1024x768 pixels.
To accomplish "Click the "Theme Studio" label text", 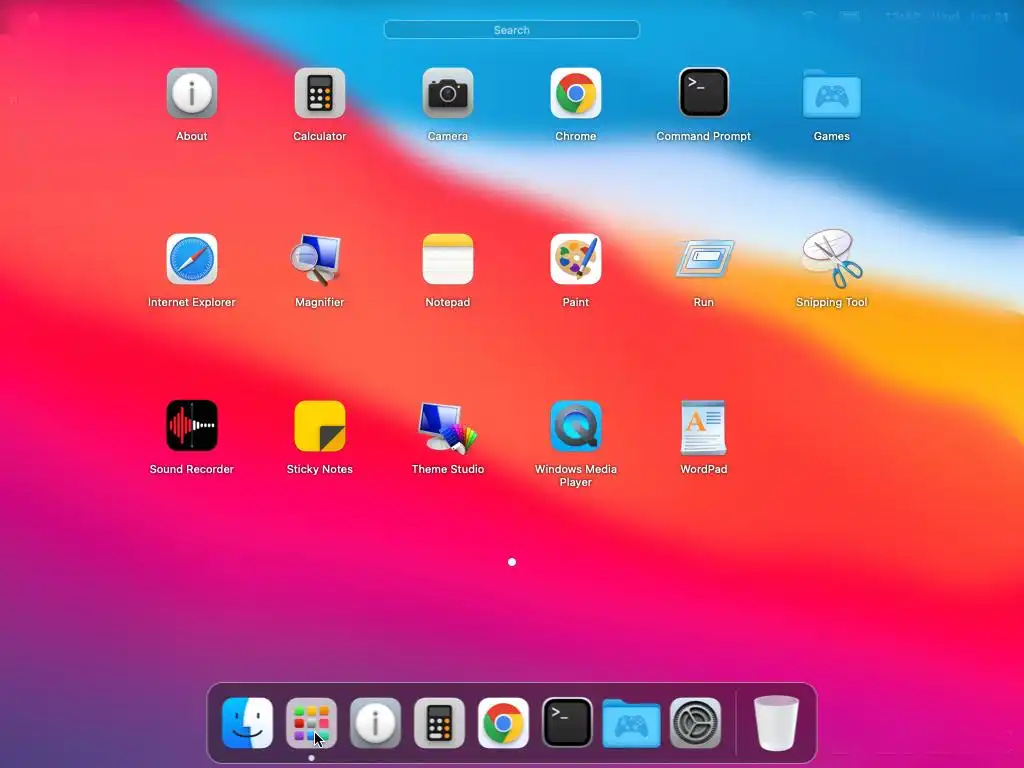I will click(x=447, y=469).
